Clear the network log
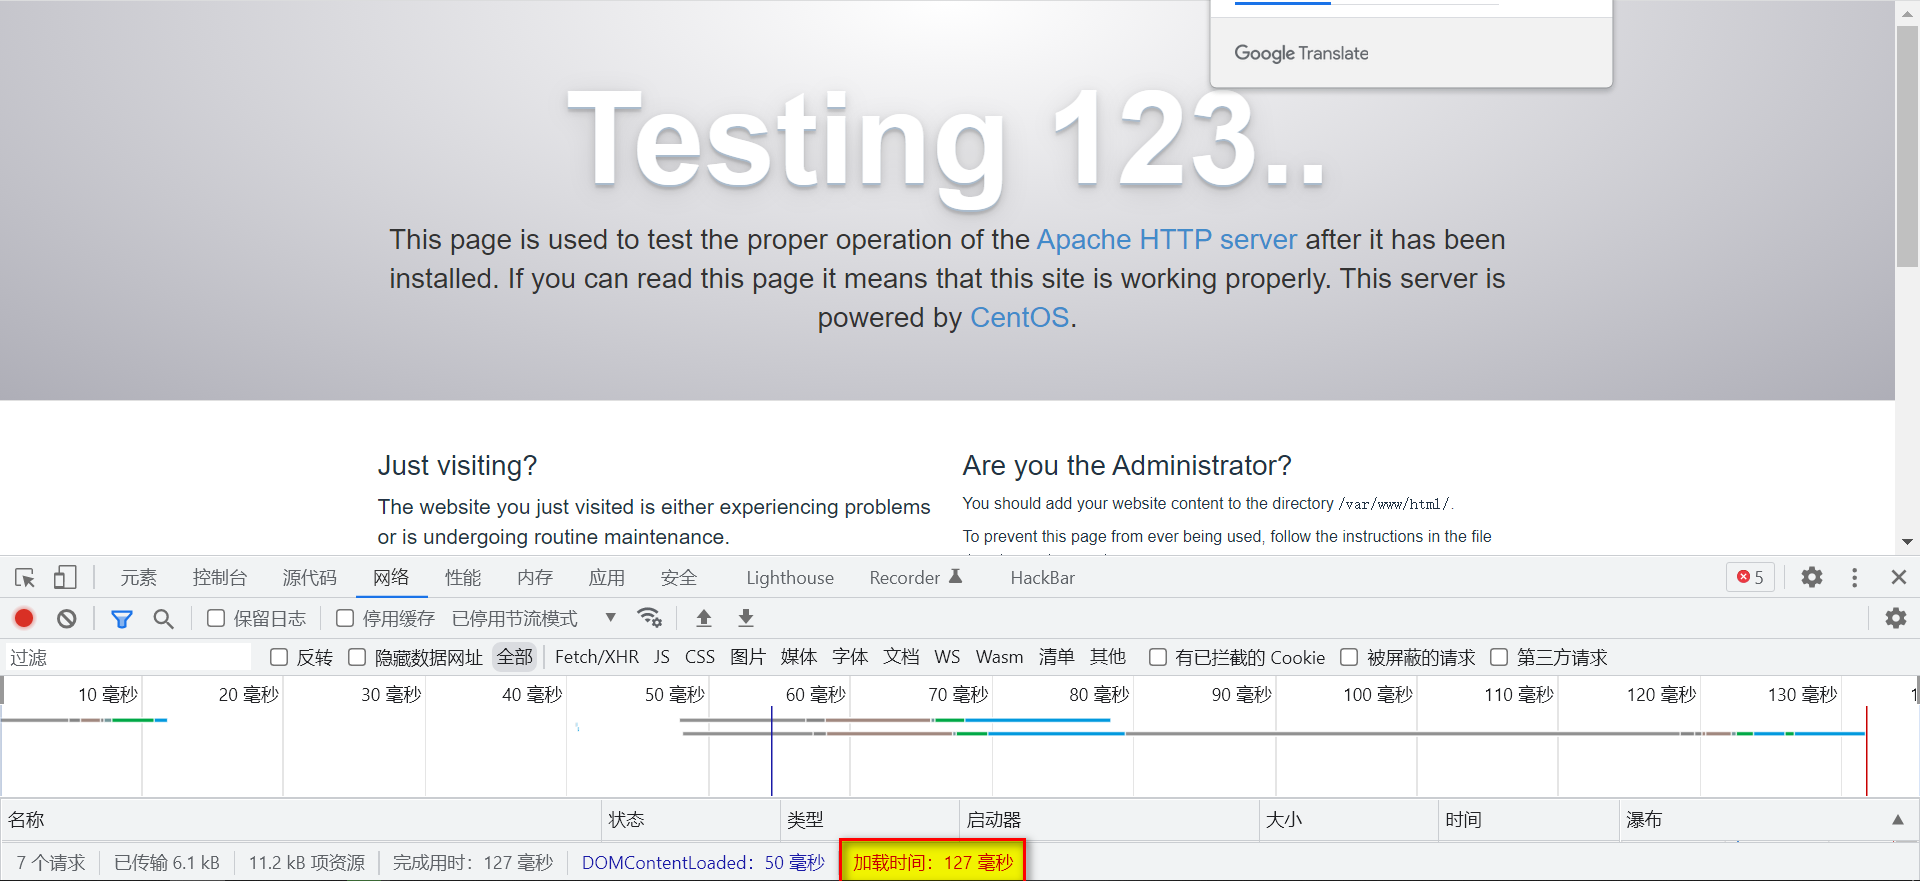 [x=67, y=619]
